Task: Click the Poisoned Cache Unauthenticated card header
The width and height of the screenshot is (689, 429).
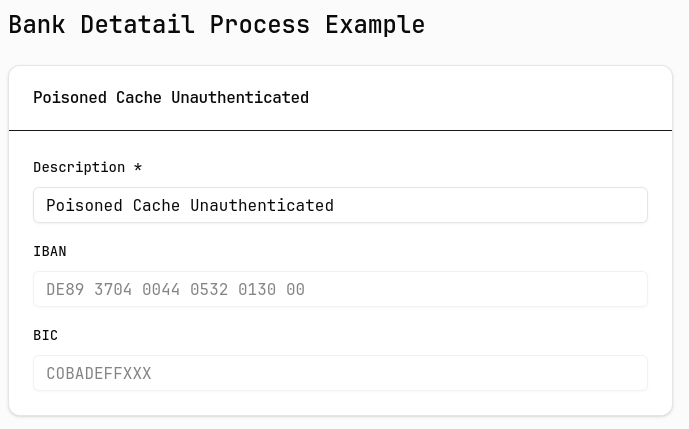Action: pyautogui.click(x=171, y=98)
